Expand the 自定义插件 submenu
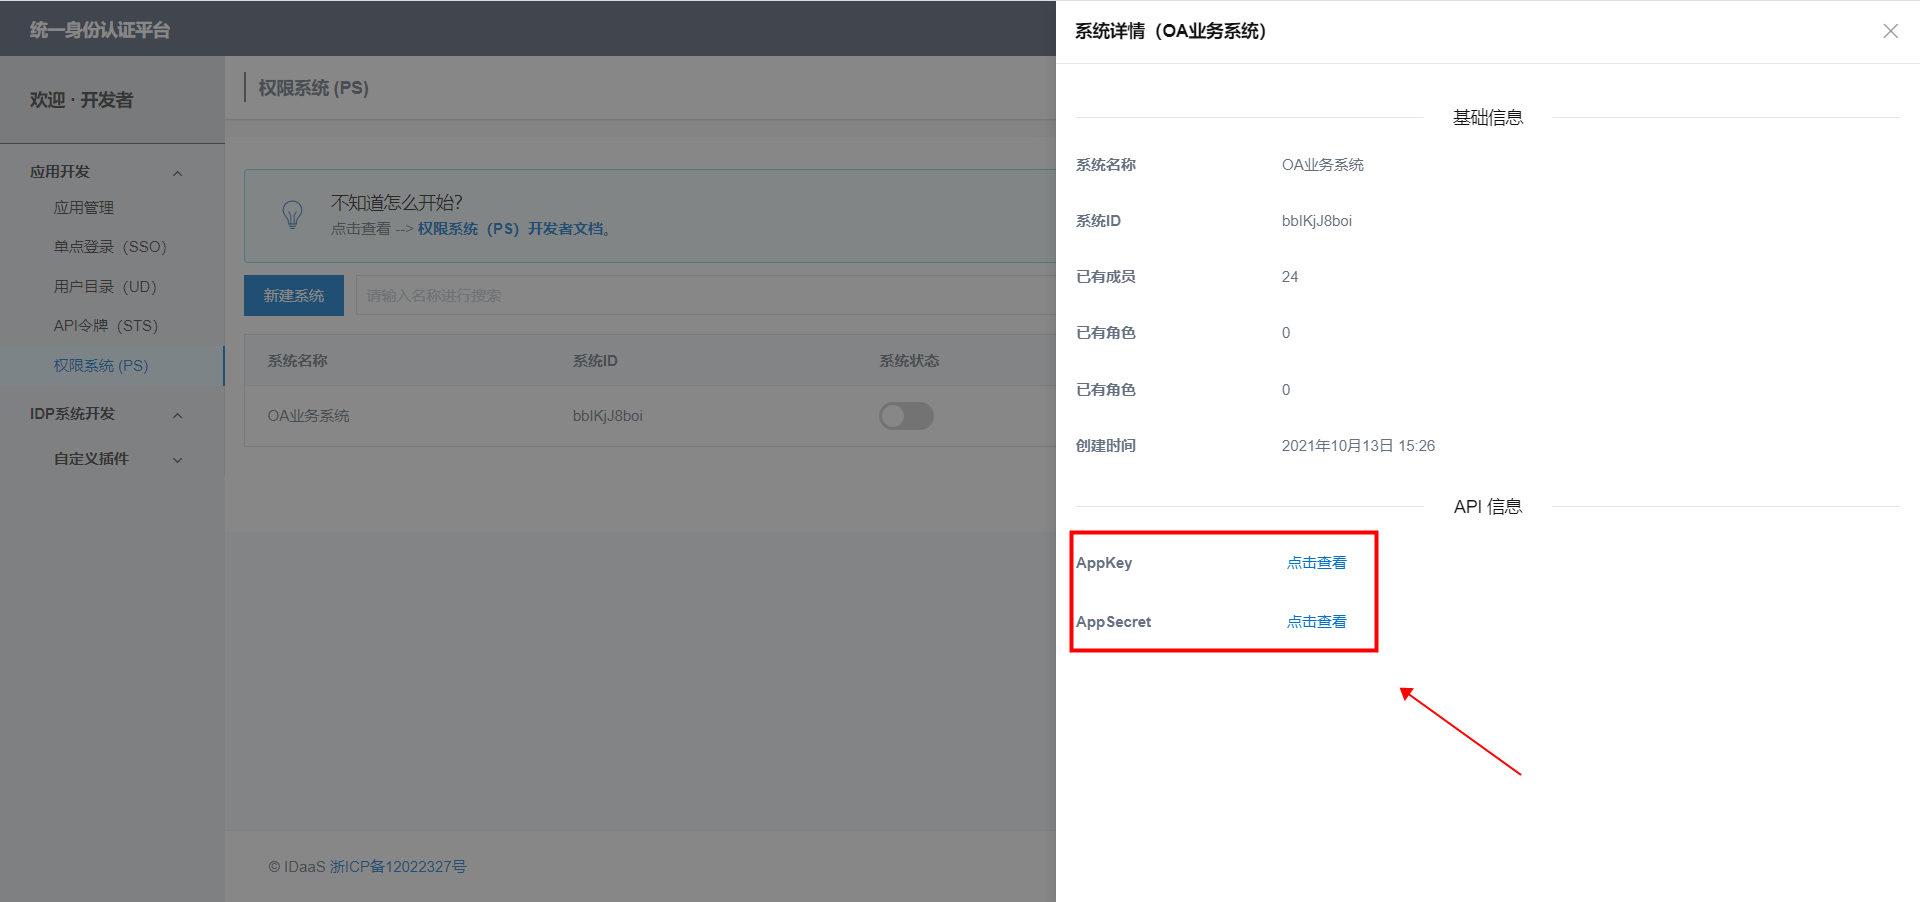1920x902 pixels. [x=177, y=460]
